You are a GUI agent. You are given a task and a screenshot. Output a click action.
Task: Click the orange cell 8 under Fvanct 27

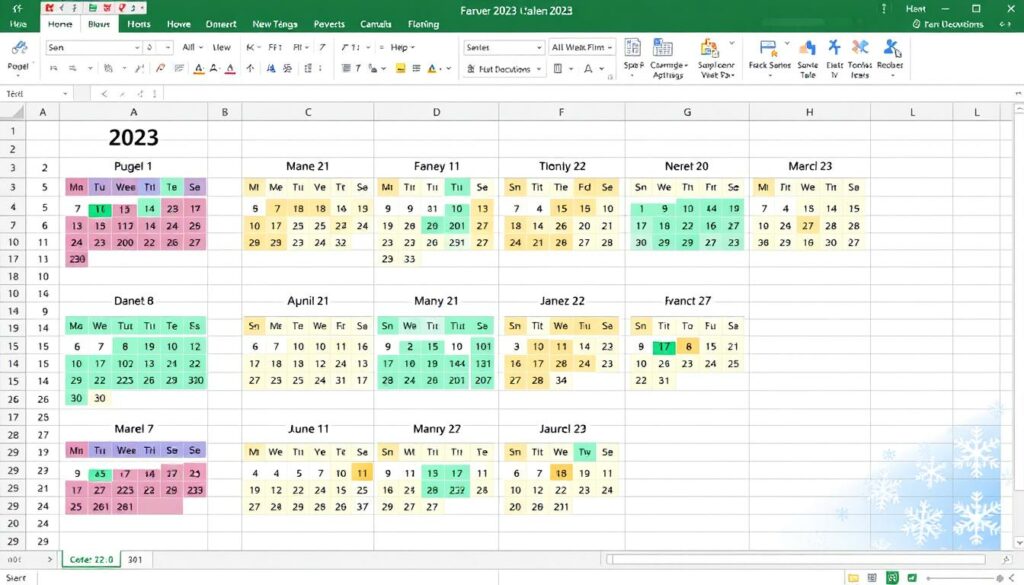tap(688, 347)
